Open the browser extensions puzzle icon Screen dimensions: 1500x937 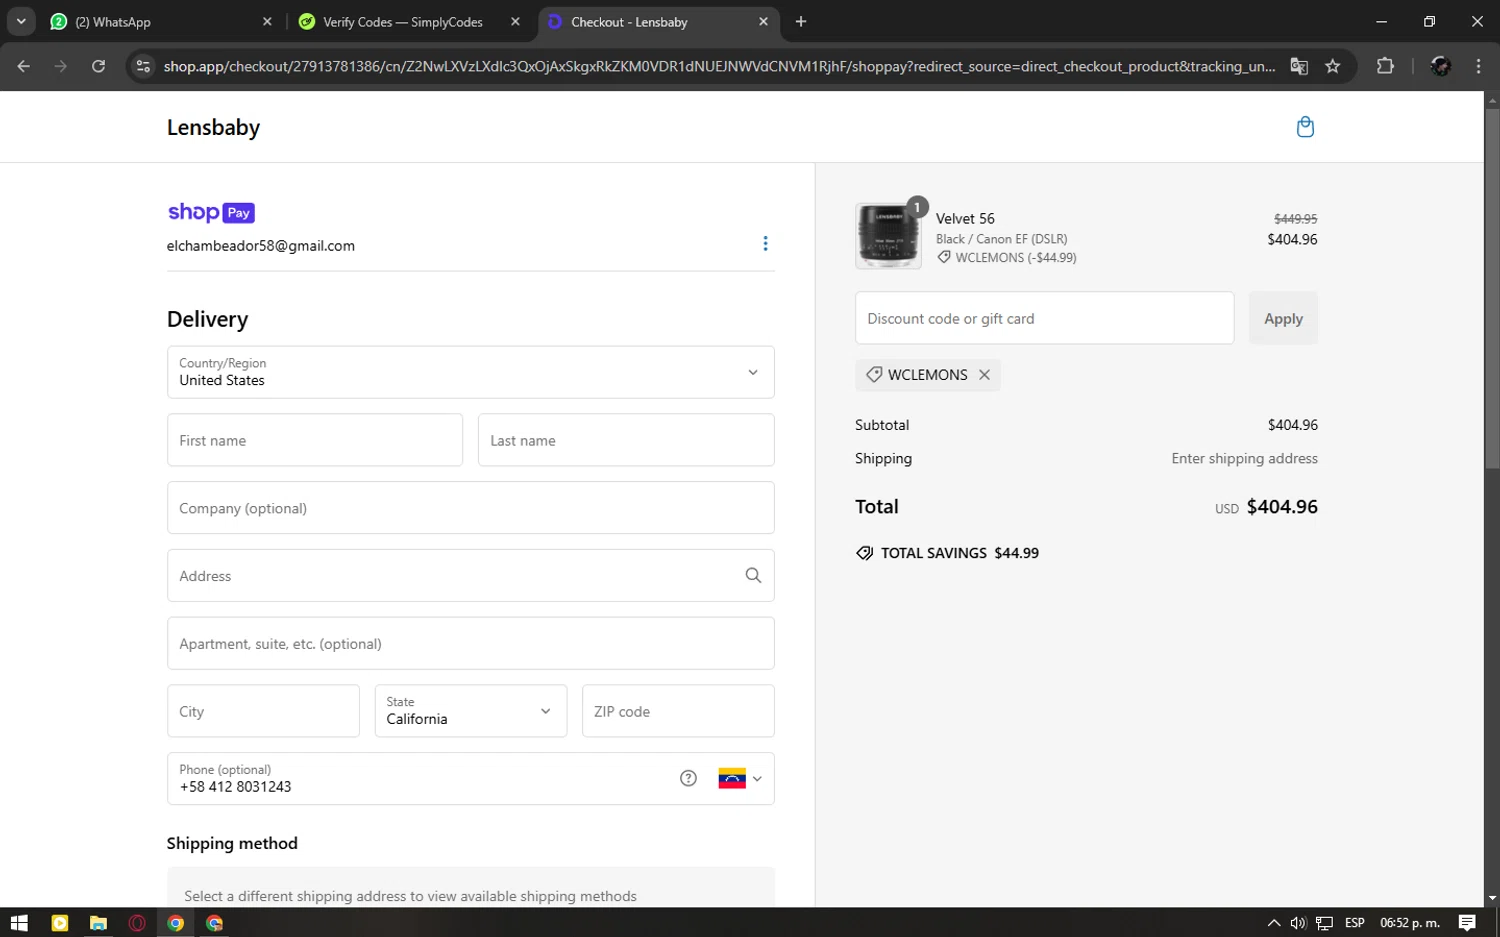[x=1385, y=66]
